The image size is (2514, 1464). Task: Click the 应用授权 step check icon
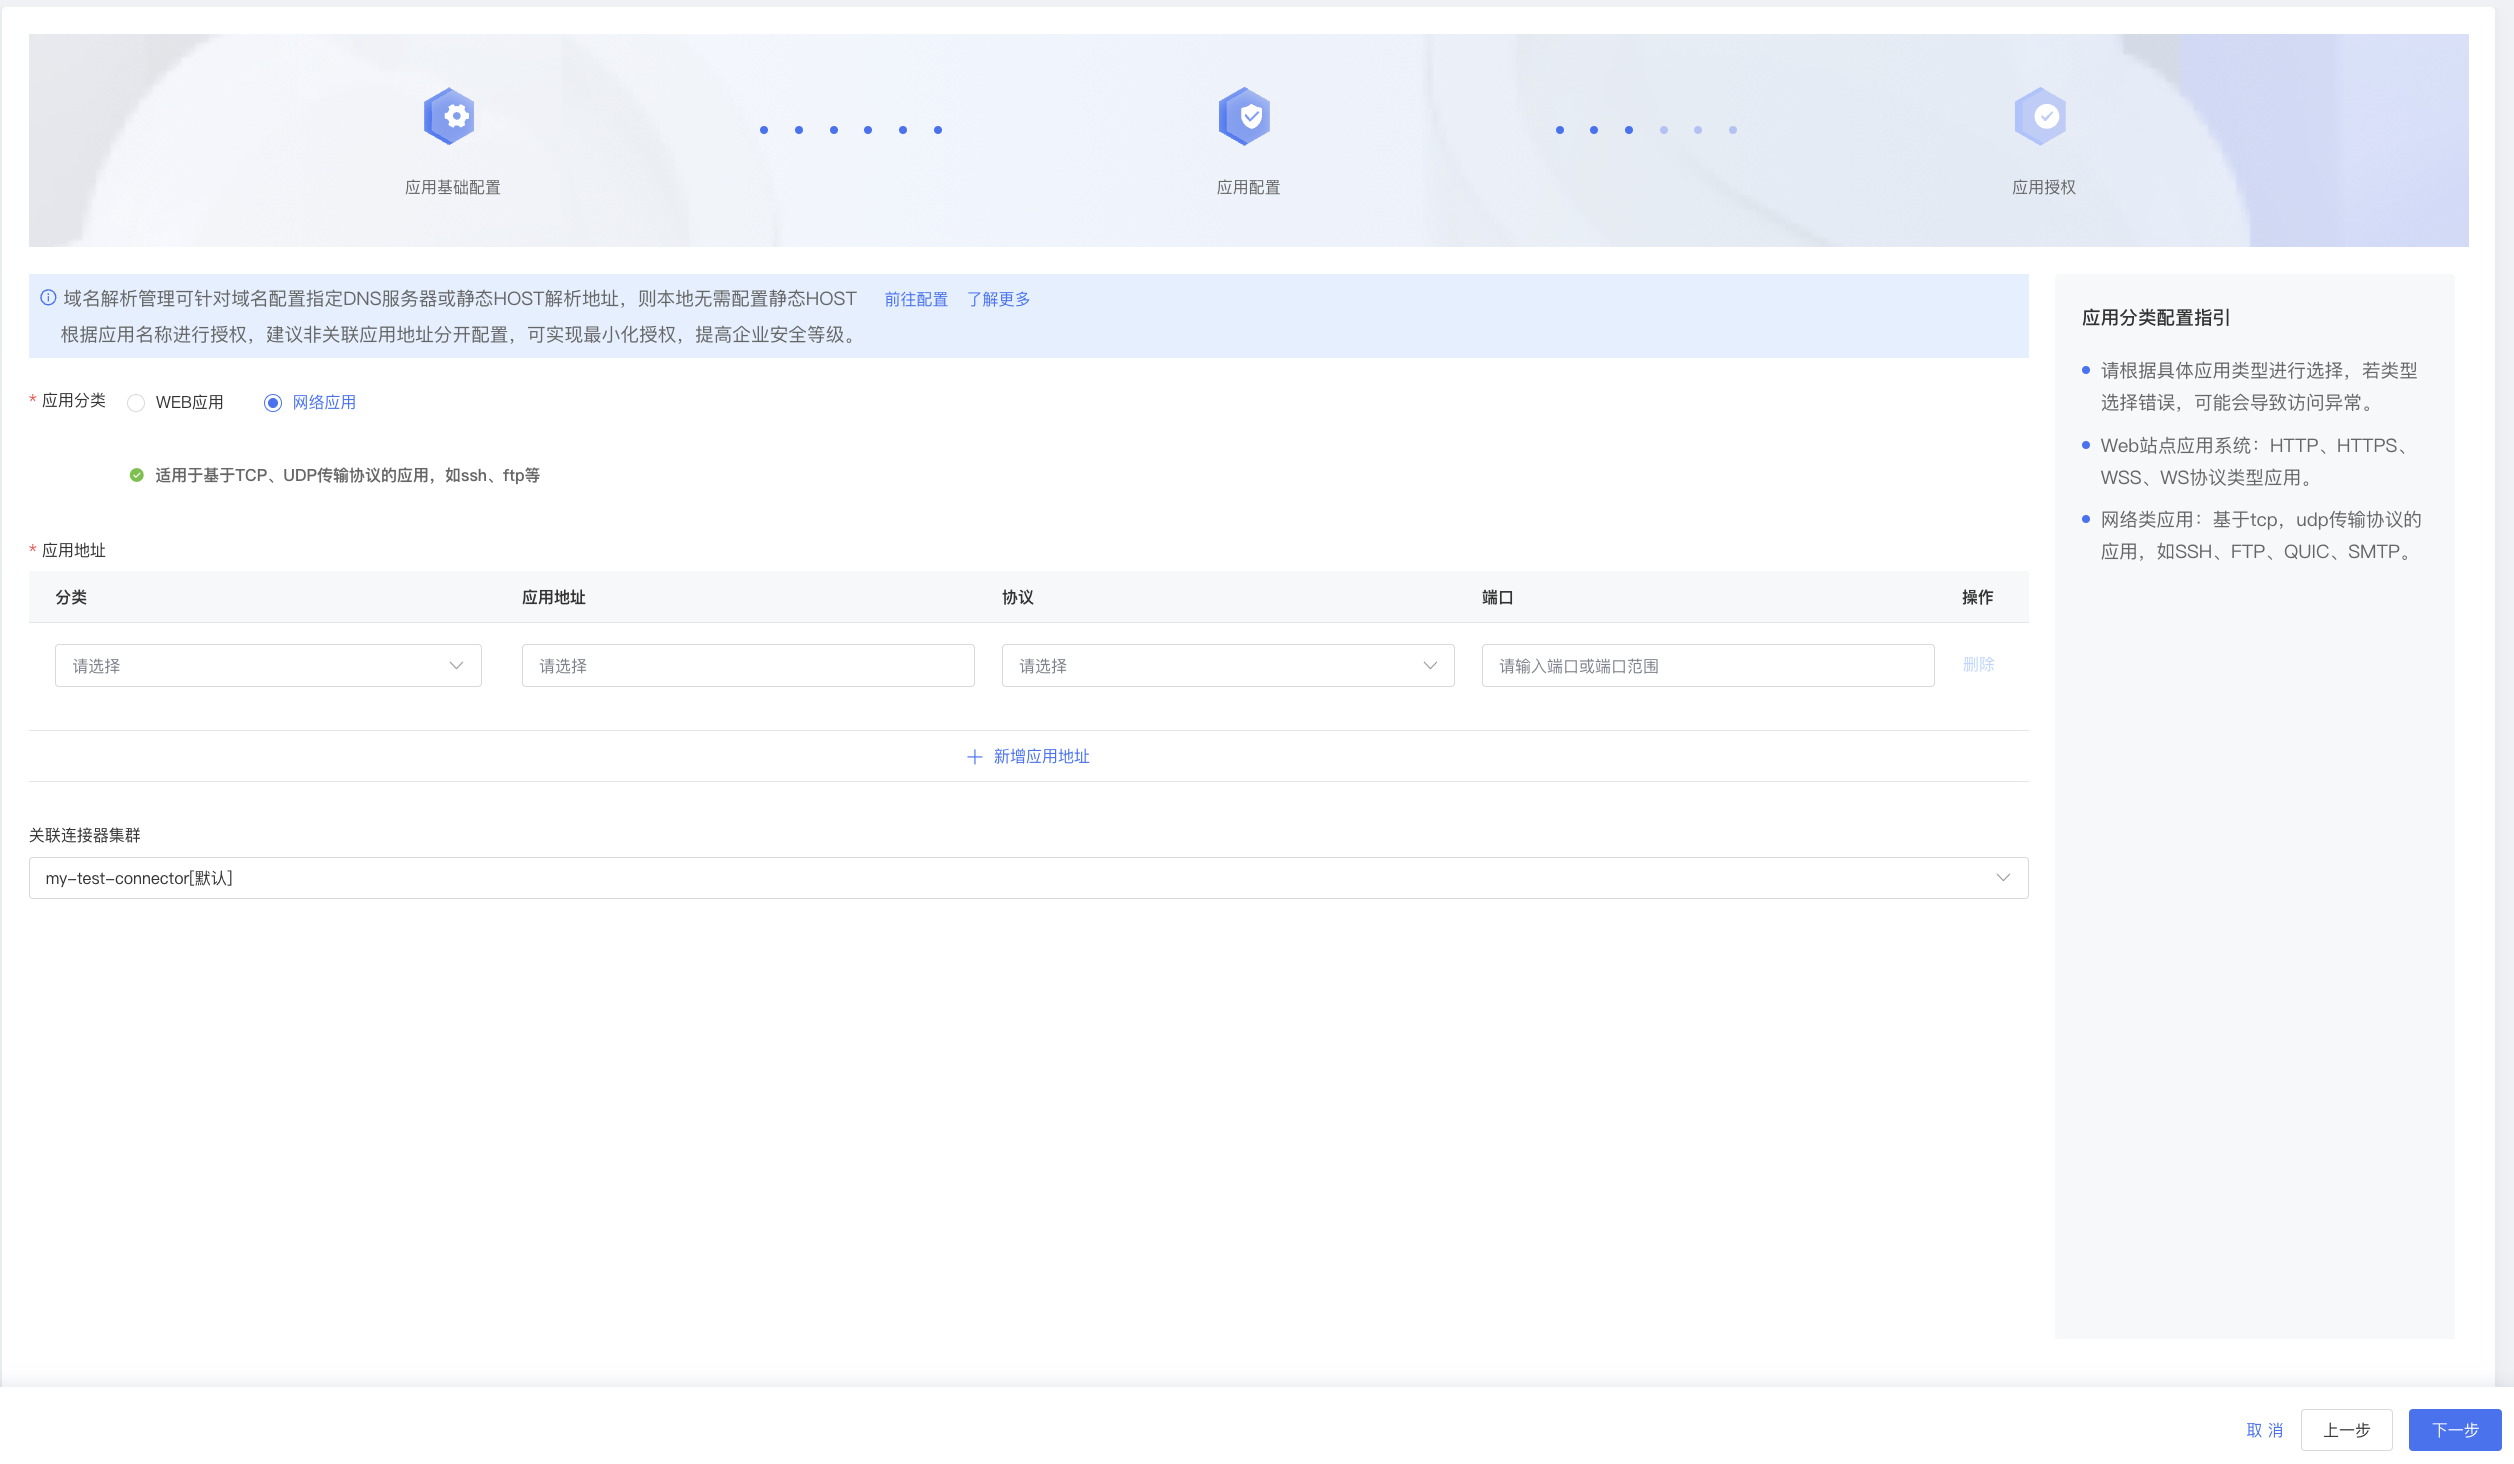pyautogui.click(x=2041, y=116)
